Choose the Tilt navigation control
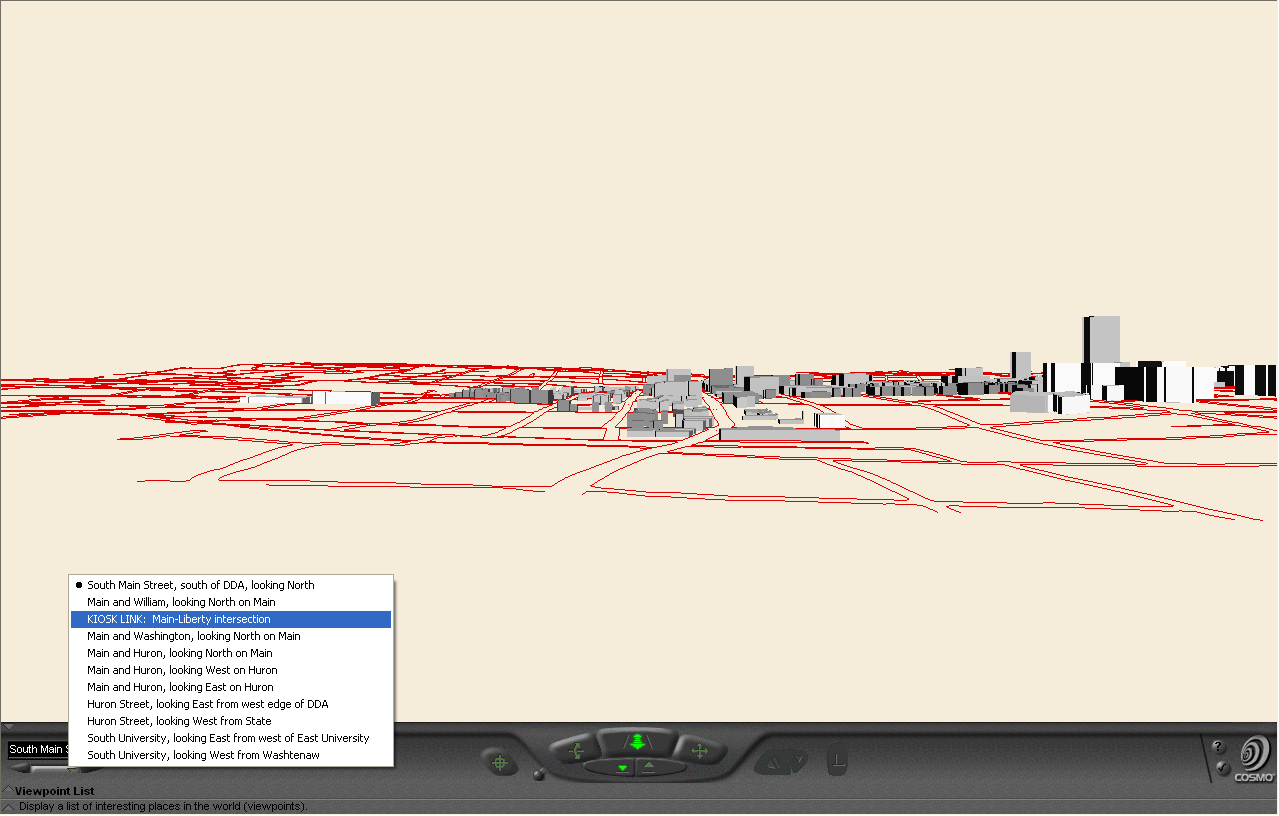 (576, 749)
